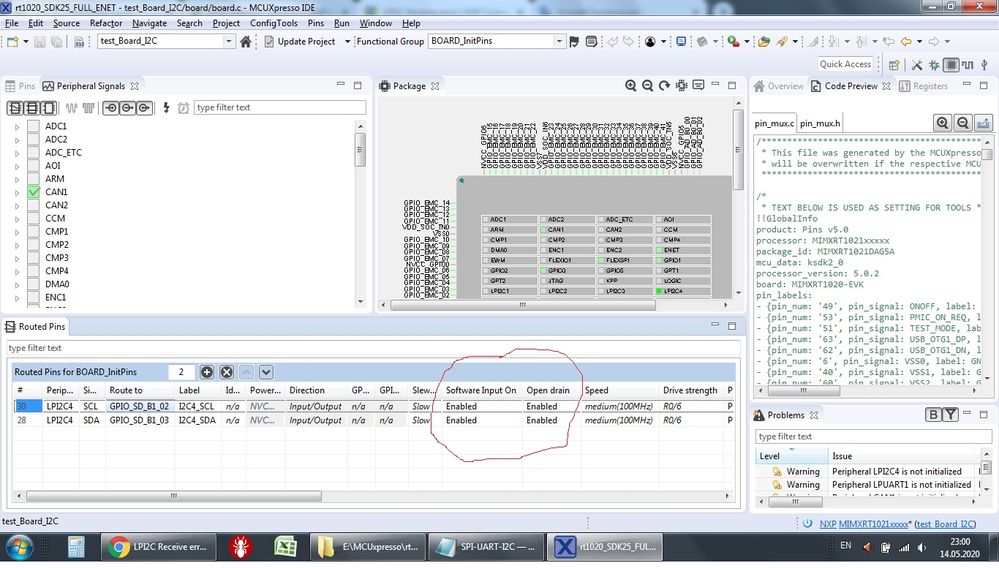Open the calculator taskbar icon
This screenshot has height=568, width=999.
[x=76, y=547]
